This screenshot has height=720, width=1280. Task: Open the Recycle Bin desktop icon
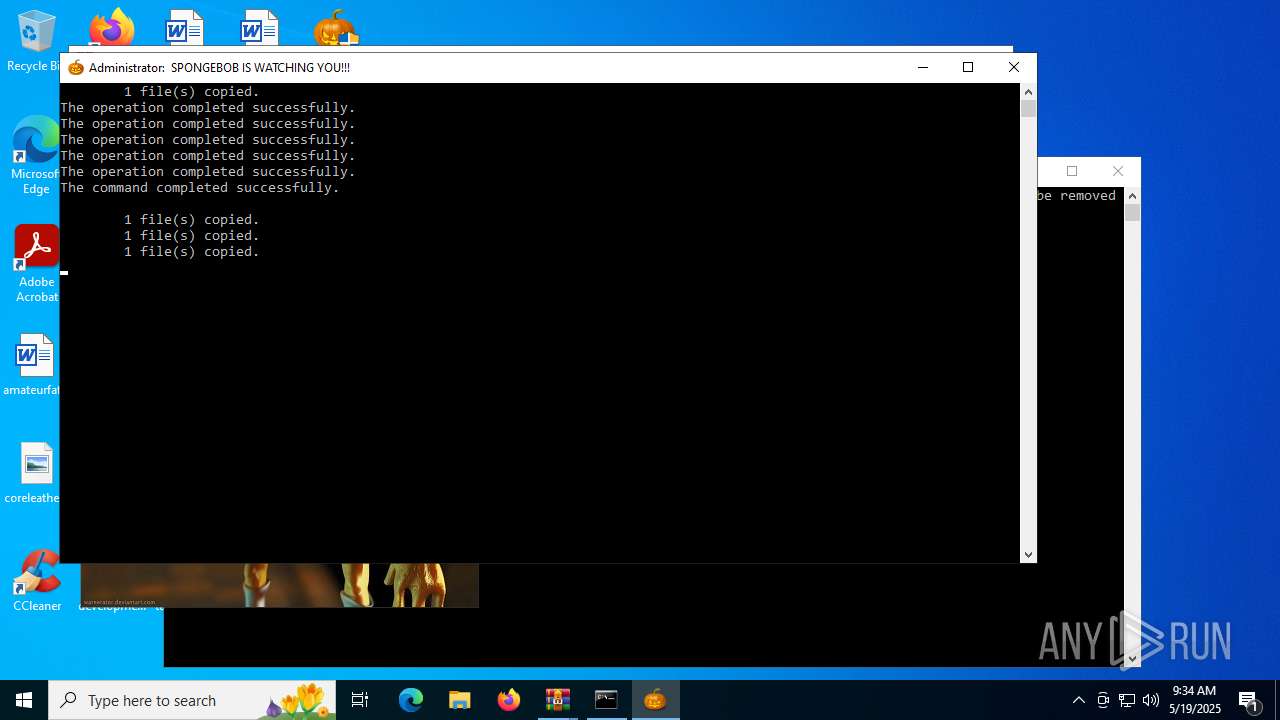click(x=36, y=40)
